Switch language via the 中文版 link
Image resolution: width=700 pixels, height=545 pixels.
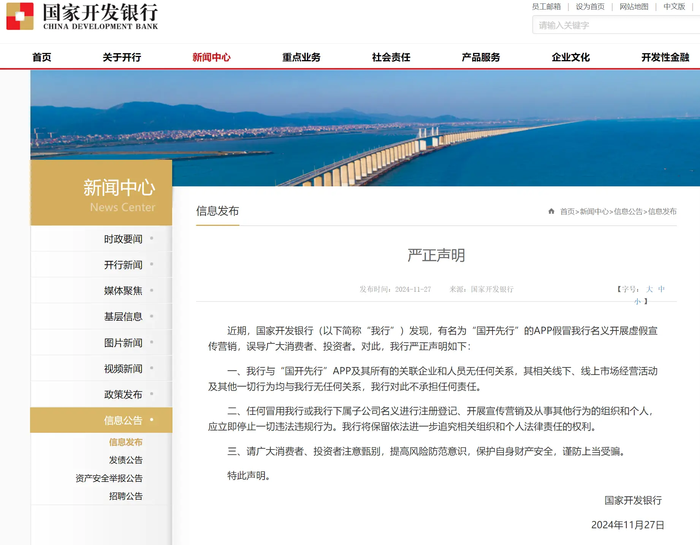pyautogui.click(x=675, y=7)
